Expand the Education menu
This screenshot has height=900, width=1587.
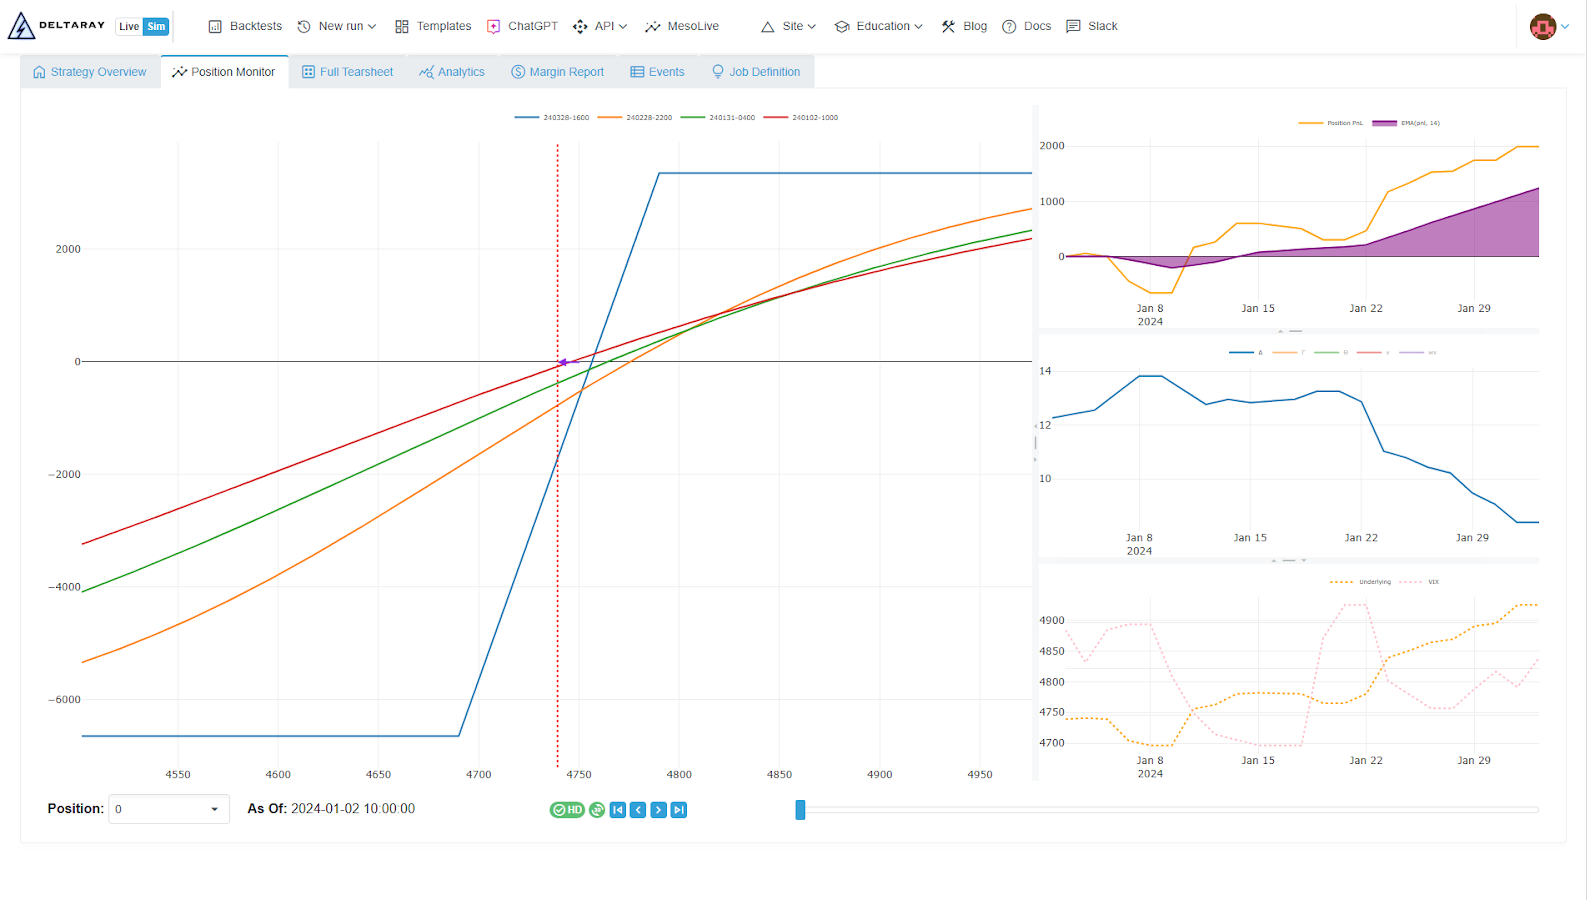click(x=879, y=26)
